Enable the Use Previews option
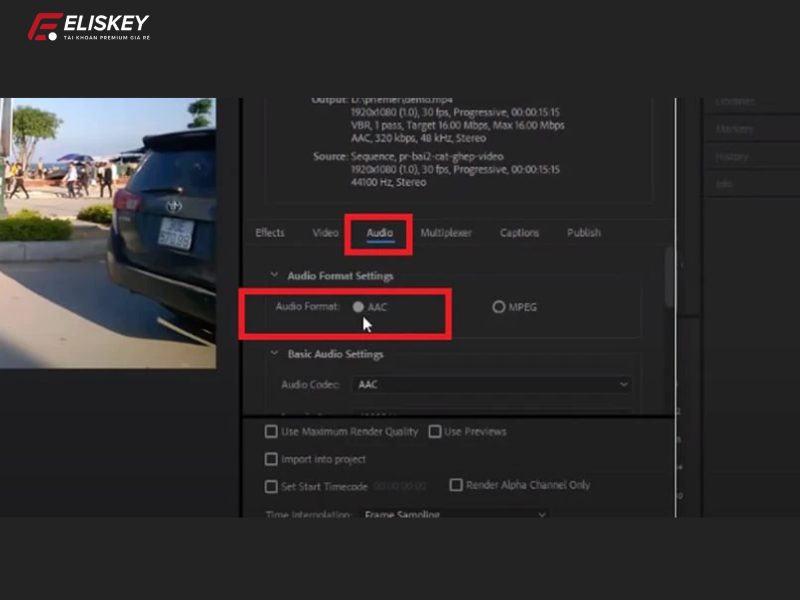The width and height of the screenshot is (800, 600). click(435, 431)
